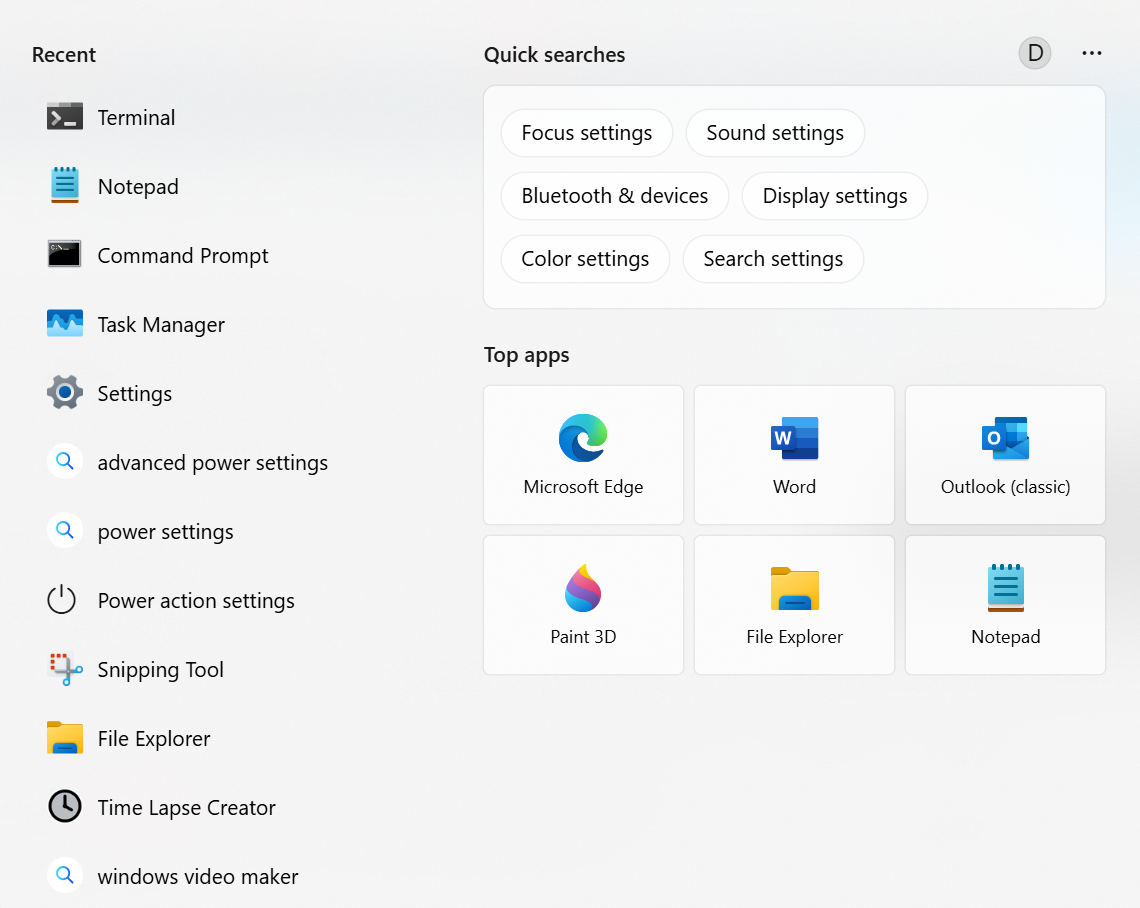Image resolution: width=1140 pixels, height=908 pixels.
Task: Open the D user account avatar
Action: coord(1035,53)
